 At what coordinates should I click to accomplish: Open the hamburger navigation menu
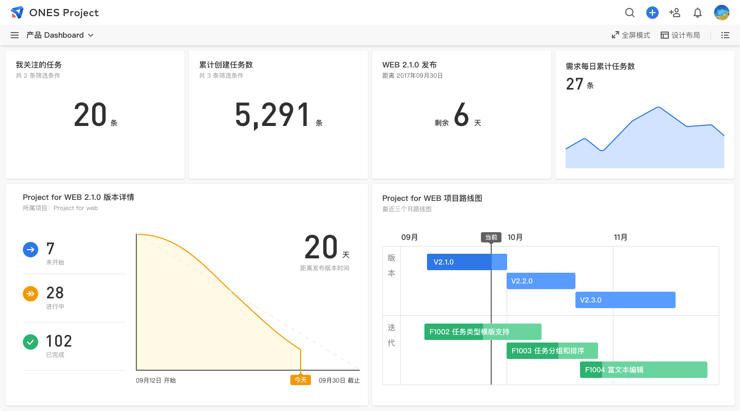[x=14, y=35]
